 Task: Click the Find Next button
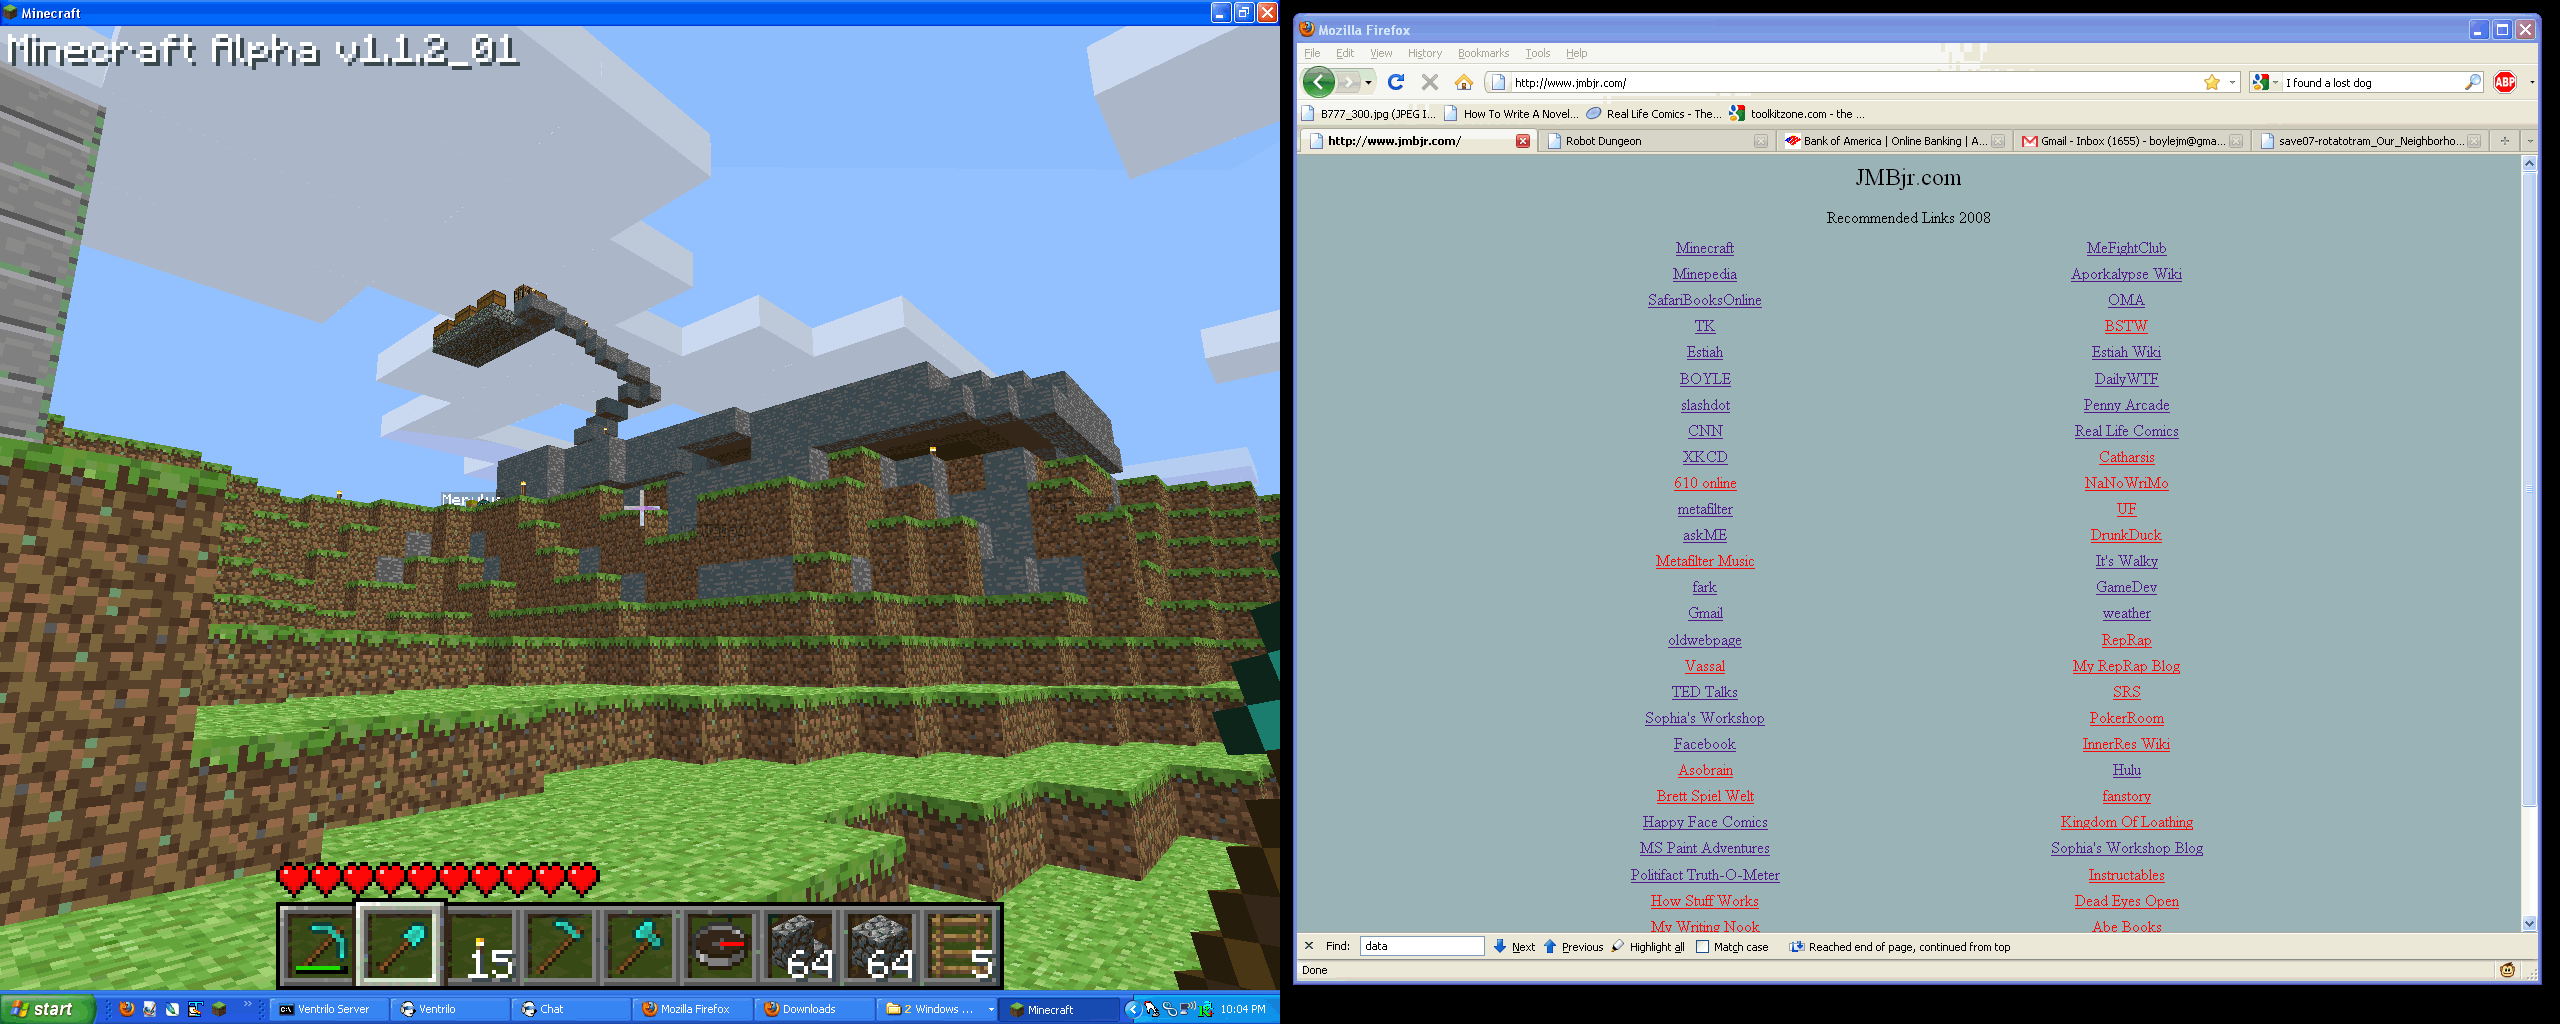pyautogui.click(x=1514, y=947)
